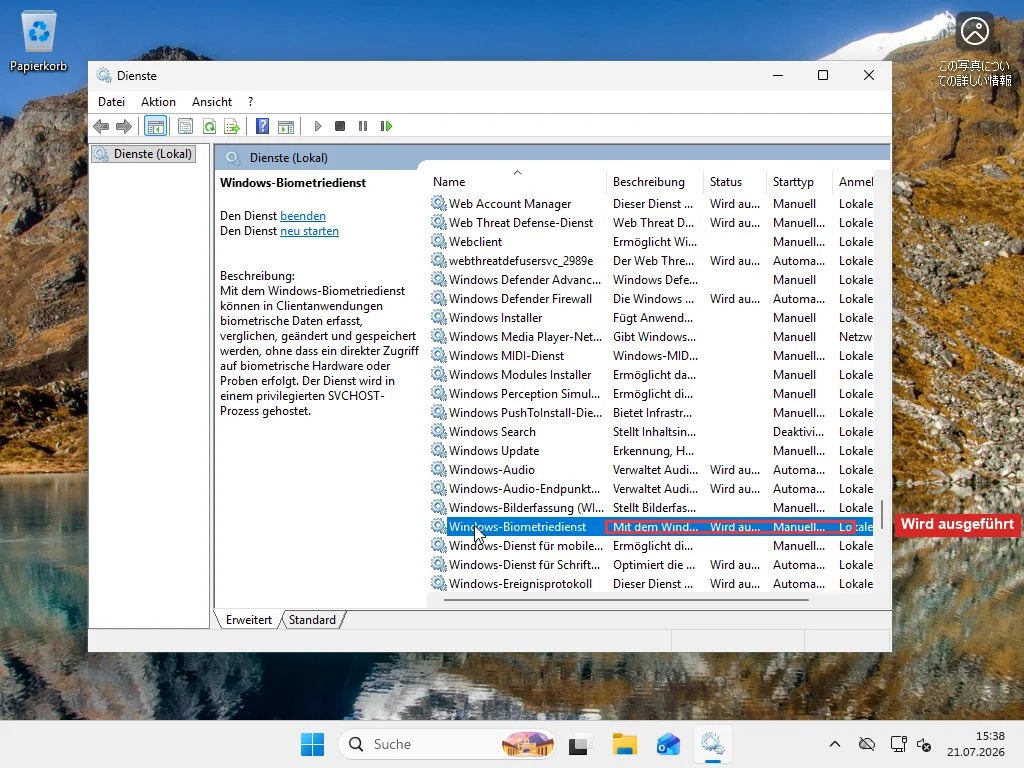Open the Properties toolbar icon
The width and height of the screenshot is (1024, 768).
coord(185,126)
